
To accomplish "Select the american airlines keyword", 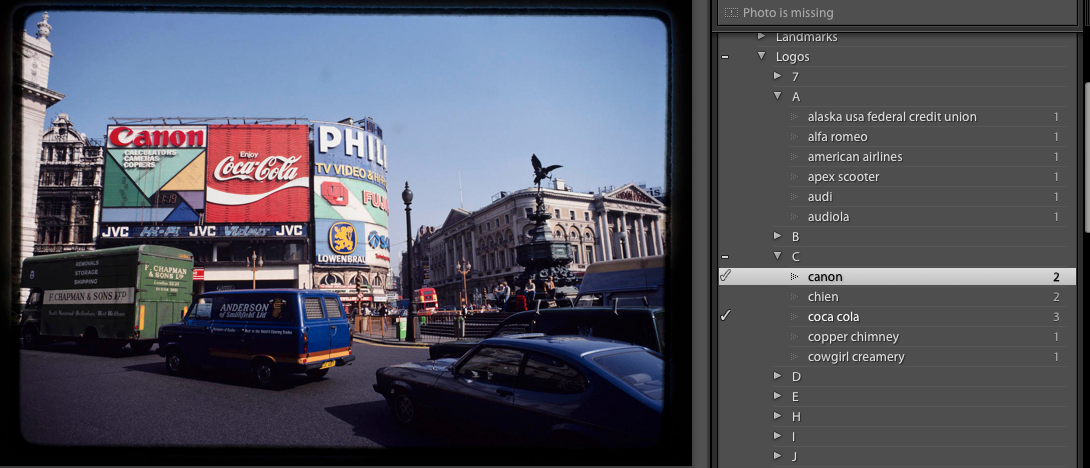I will pyautogui.click(x=855, y=157).
